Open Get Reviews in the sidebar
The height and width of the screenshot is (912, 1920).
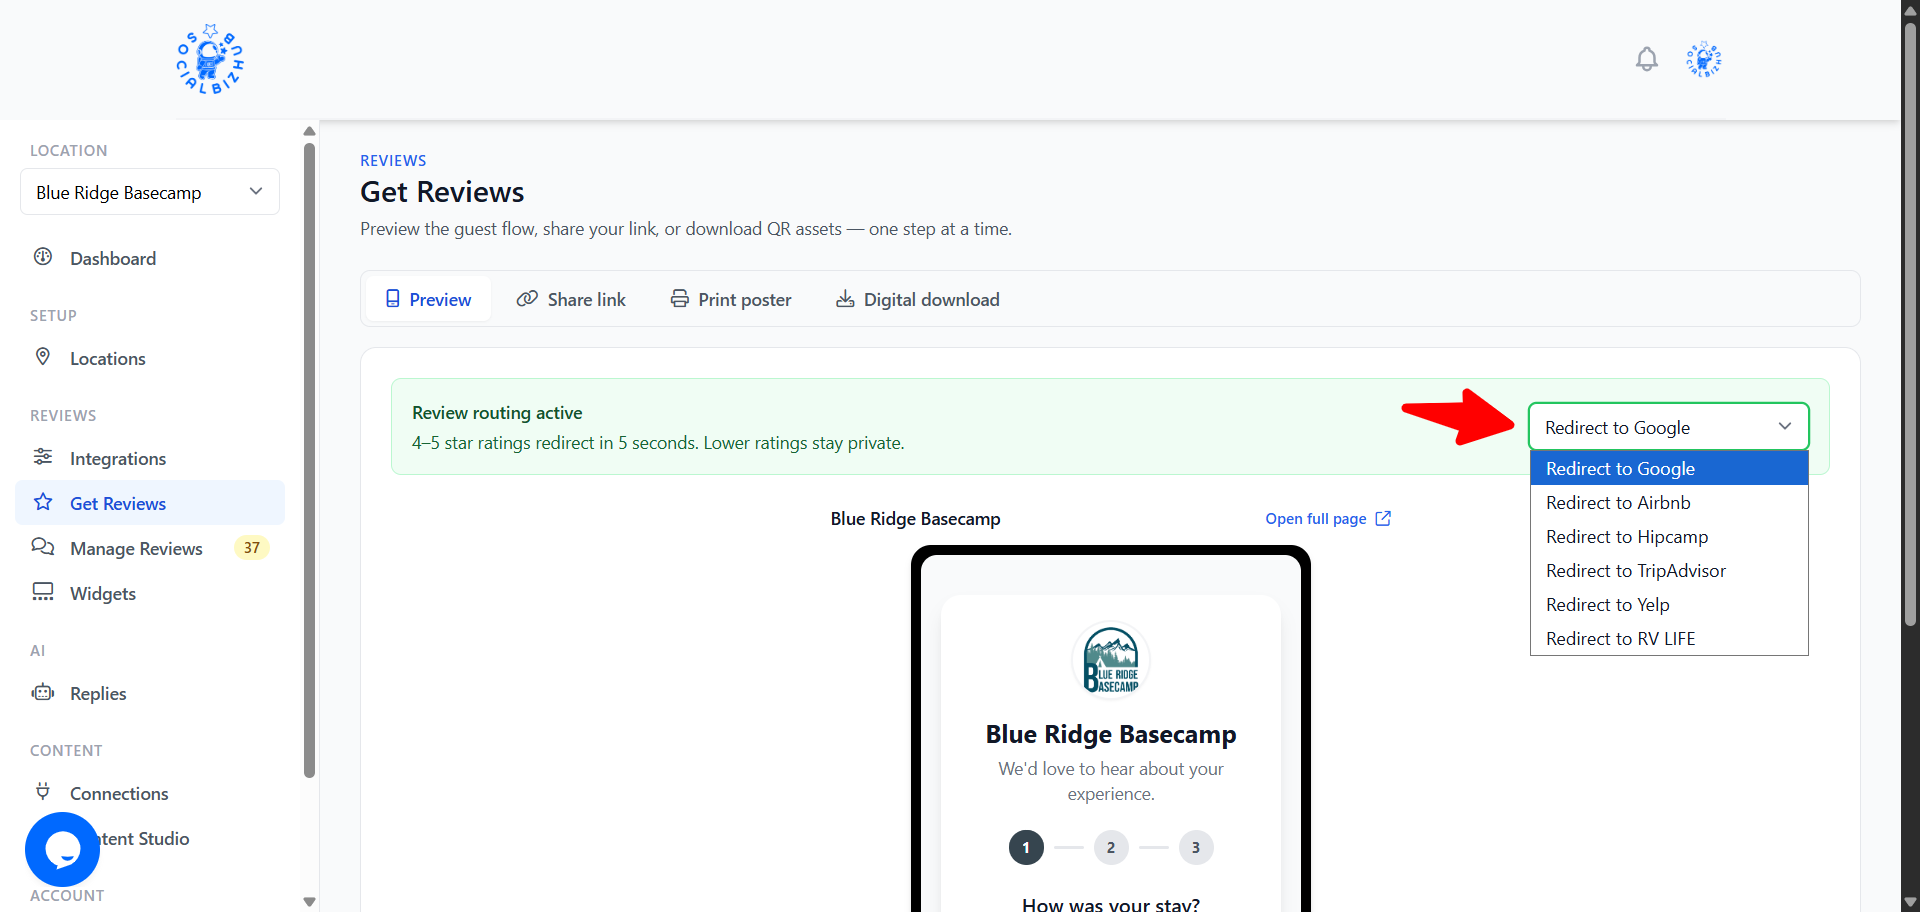click(150, 503)
